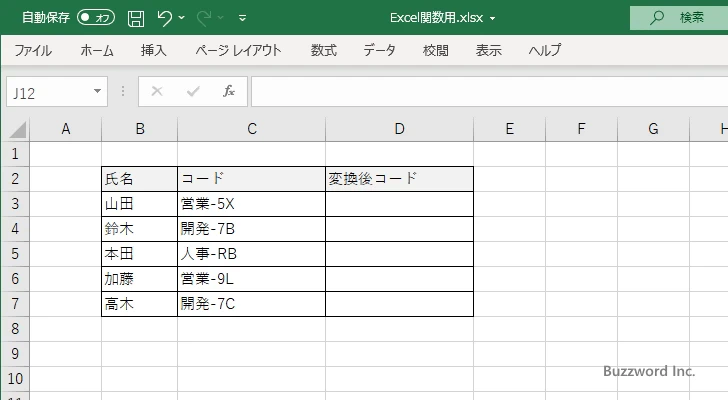Open the Customize Quick Access Toolbar menu
Viewport: 728px width, 400px height.
pos(242,18)
